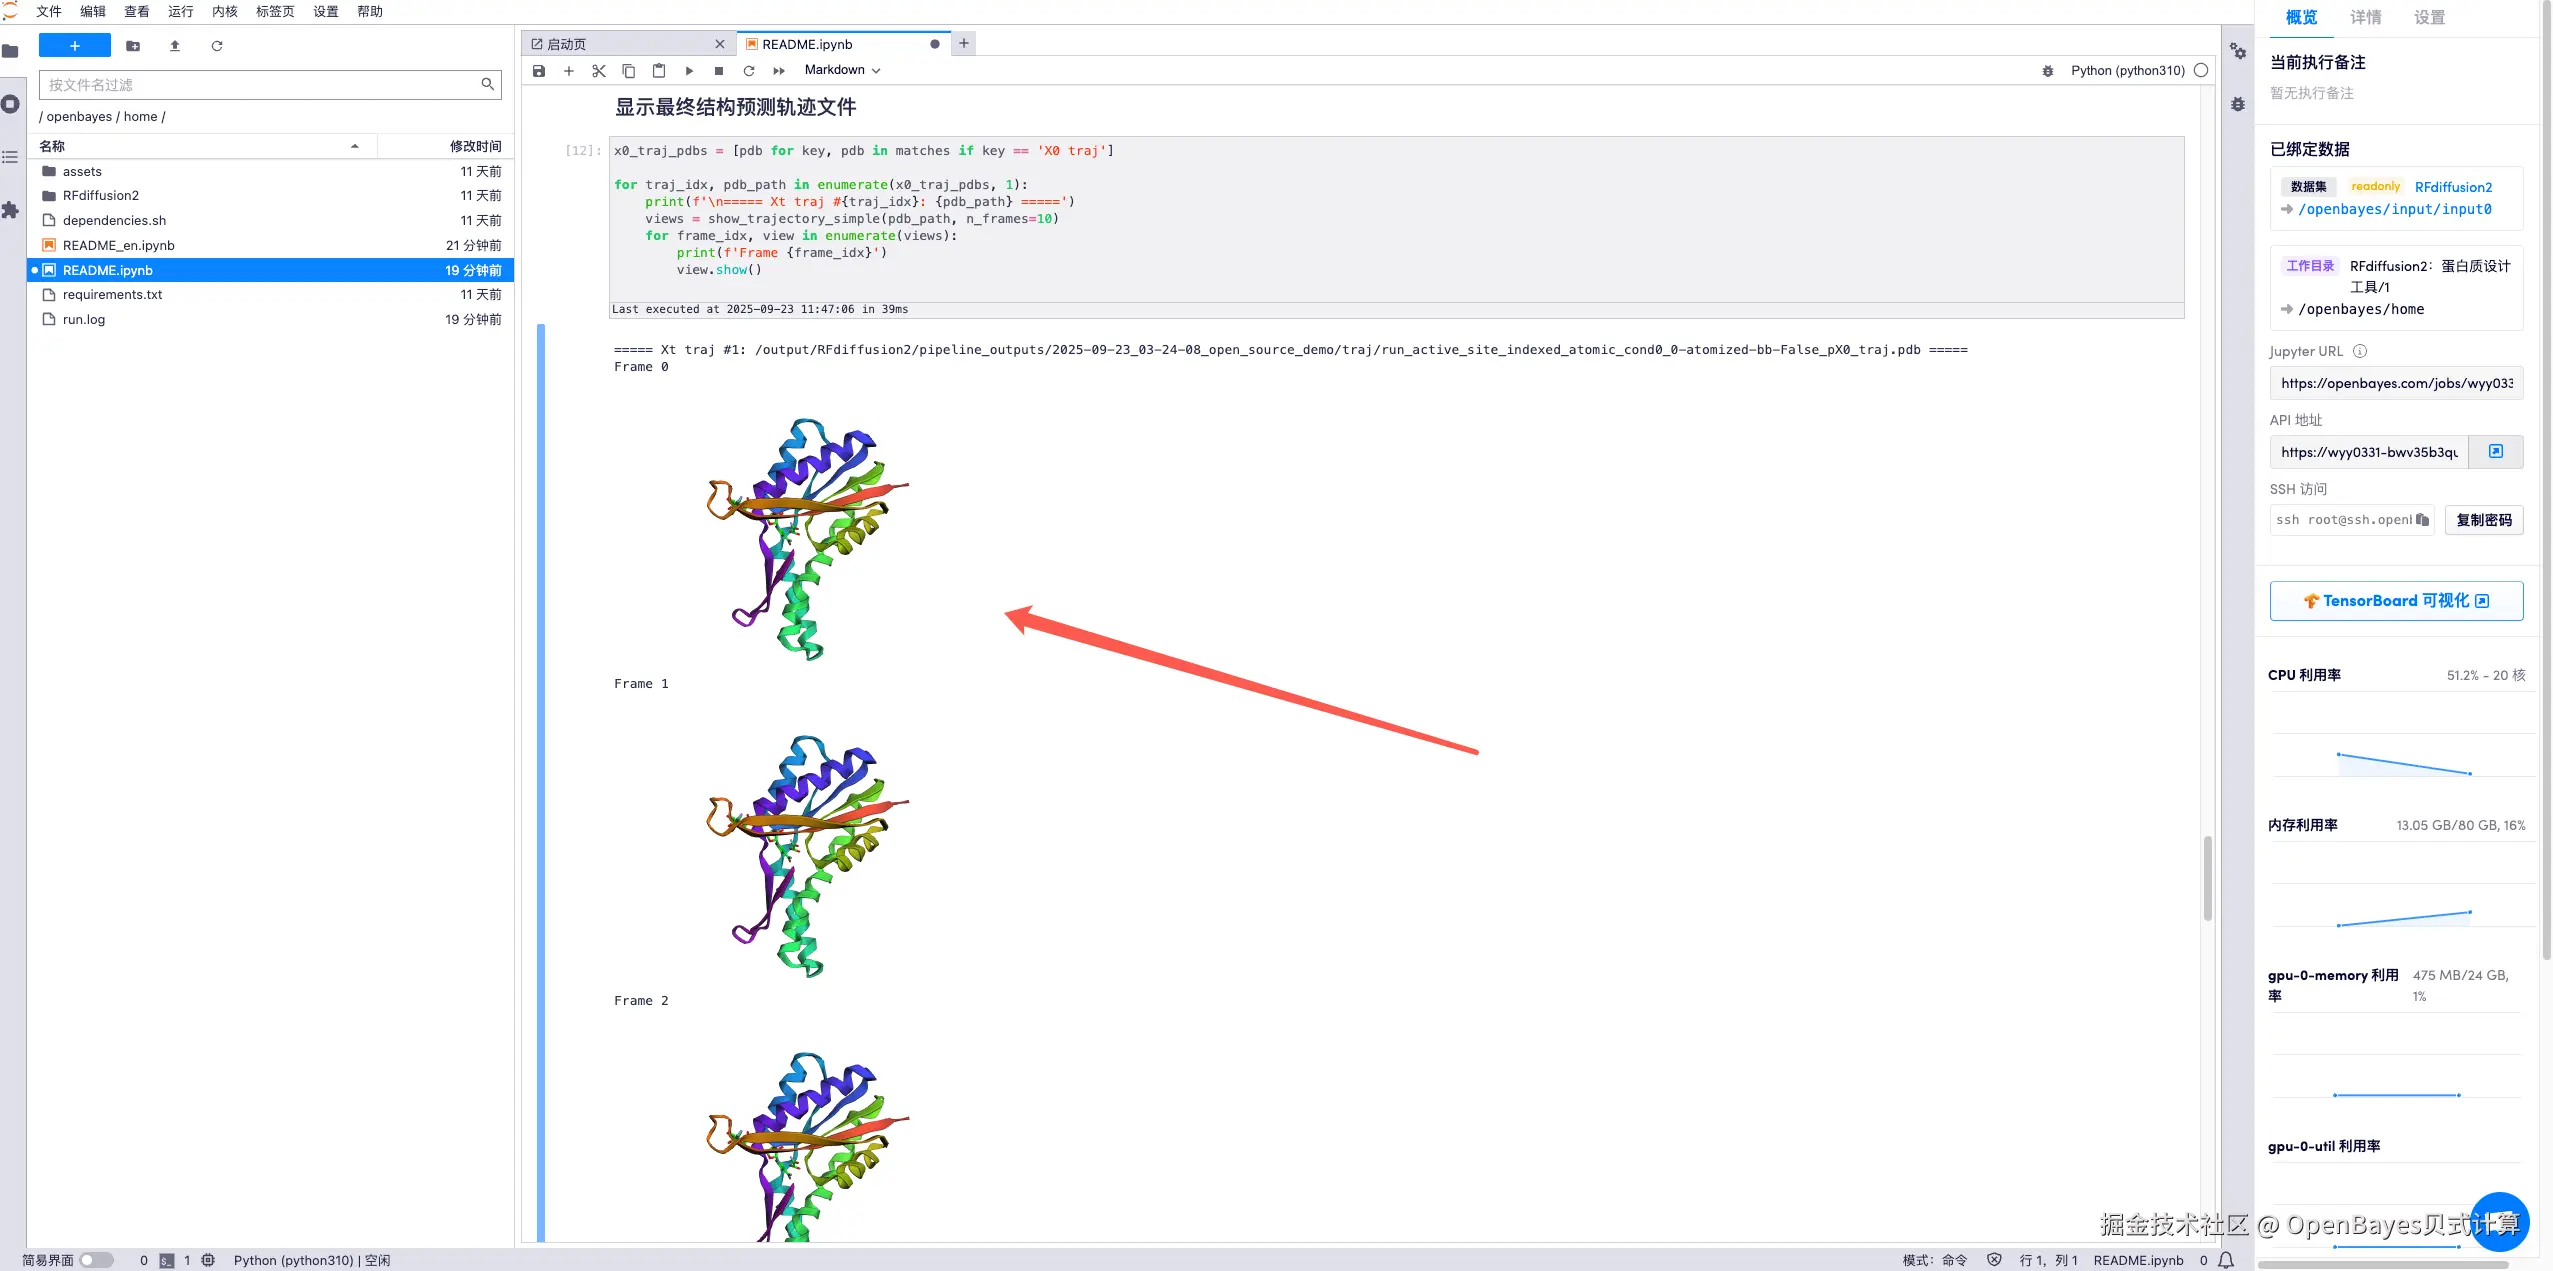Click the save notebook icon
Image resolution: width=2553 pixels, height=1271 pixels.
tap(539, 71)
